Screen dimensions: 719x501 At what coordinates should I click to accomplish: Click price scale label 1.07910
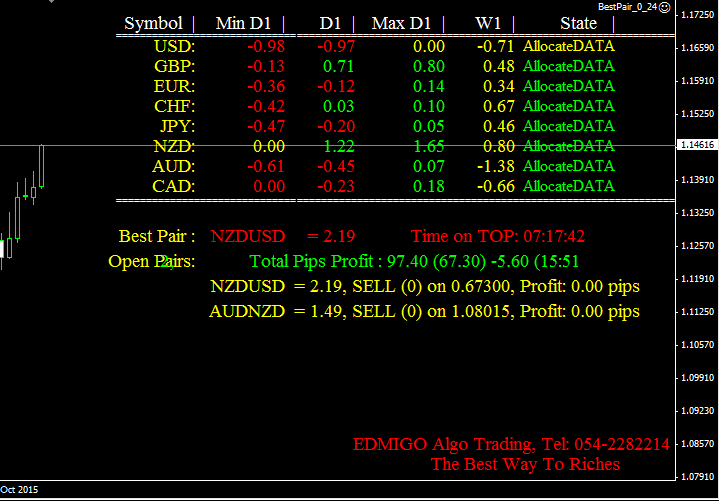[x=697, y=477]
